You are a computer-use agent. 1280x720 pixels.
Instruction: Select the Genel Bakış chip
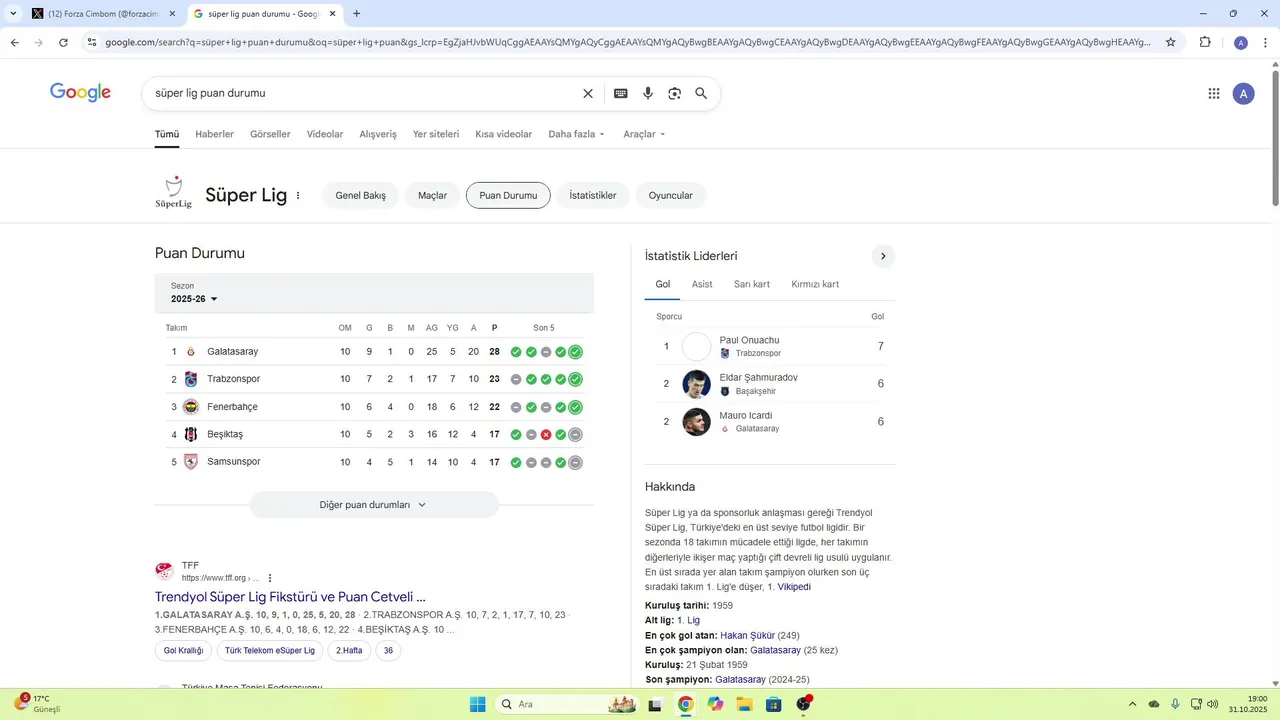point(360,195)
